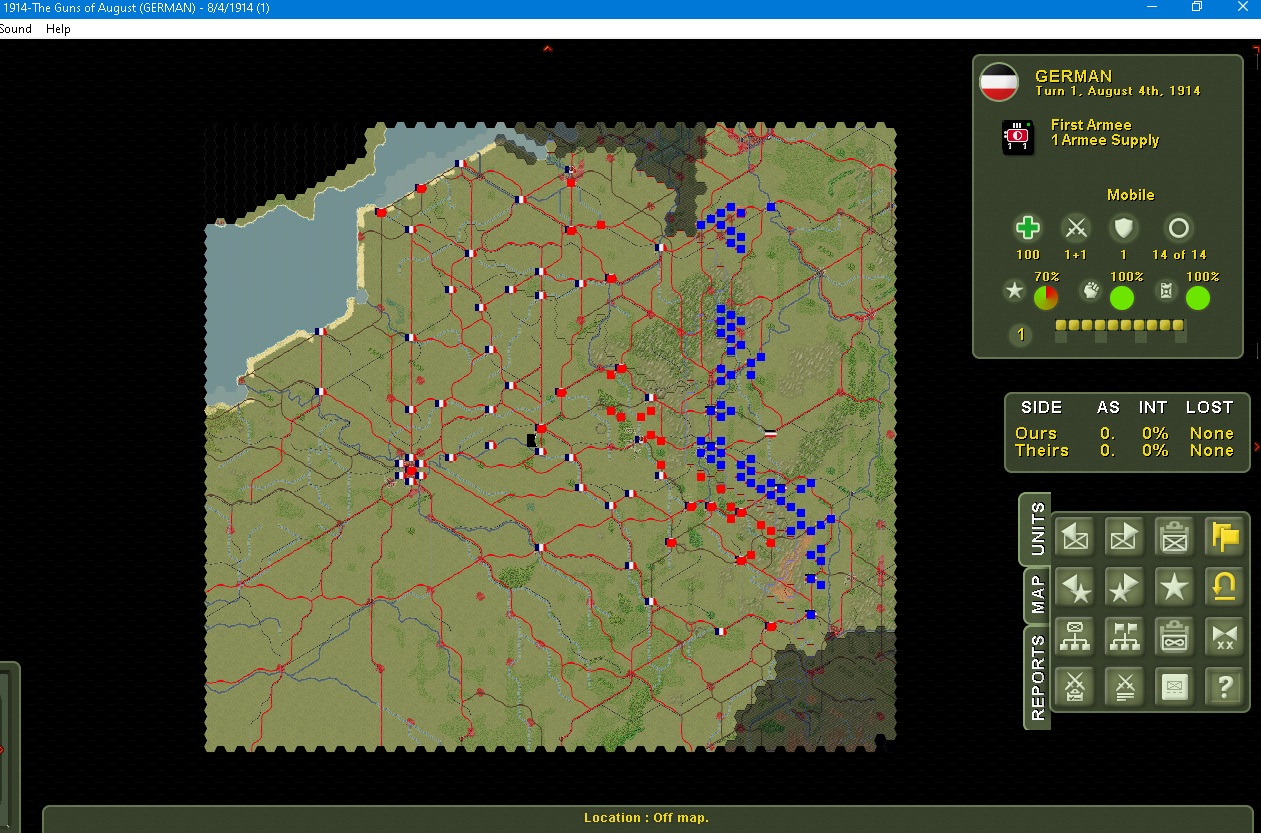Click the yellow flags button
Screen dimensions: 1261x833
pyautogui.click(x=1224, y=537)
